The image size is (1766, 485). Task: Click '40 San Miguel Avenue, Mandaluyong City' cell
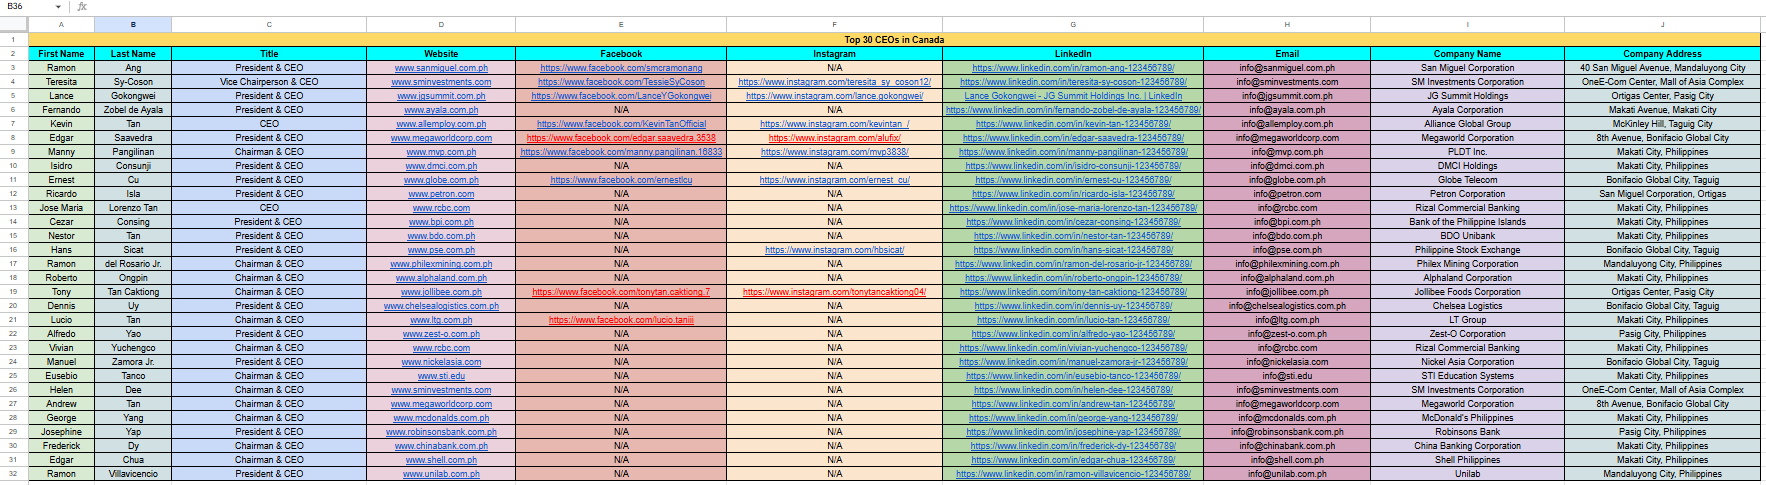[x=1663, y=68]
